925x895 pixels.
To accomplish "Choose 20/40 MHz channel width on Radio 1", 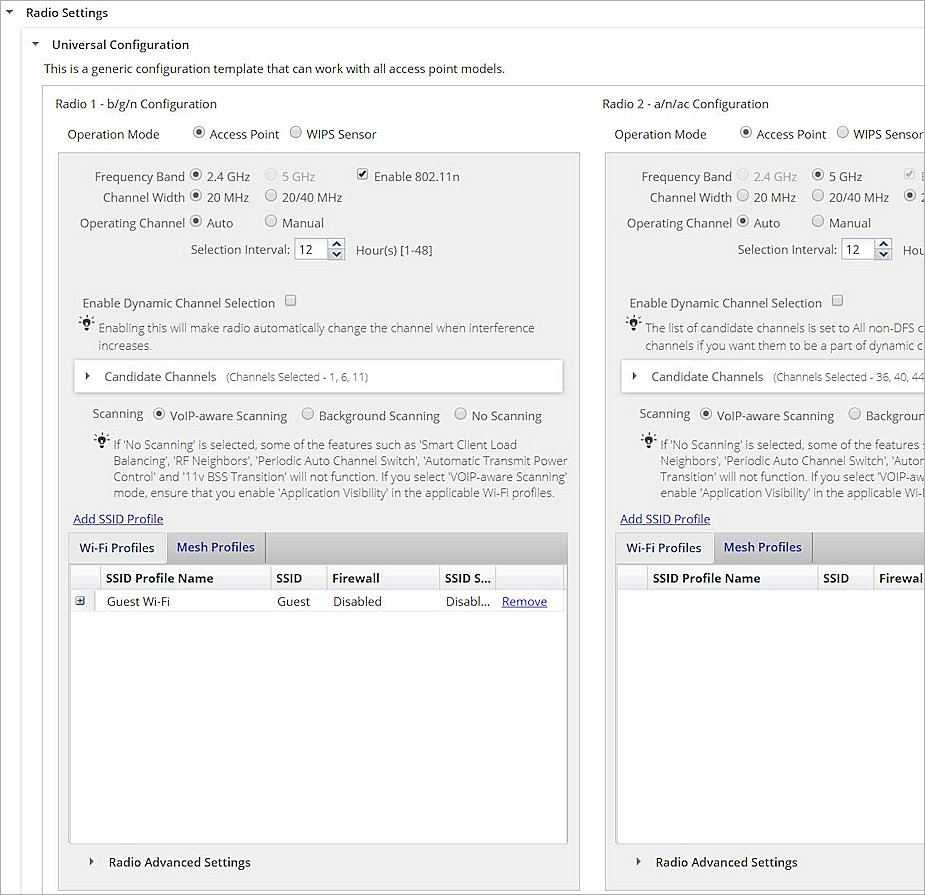I will [x=271, y=196].
